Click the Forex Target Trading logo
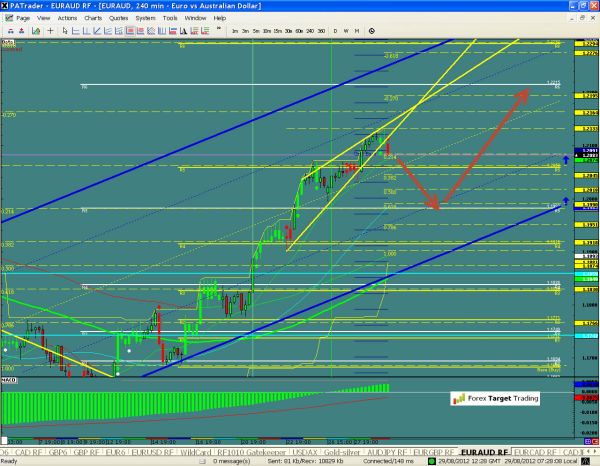600x466 pixels. click(494, 399)
